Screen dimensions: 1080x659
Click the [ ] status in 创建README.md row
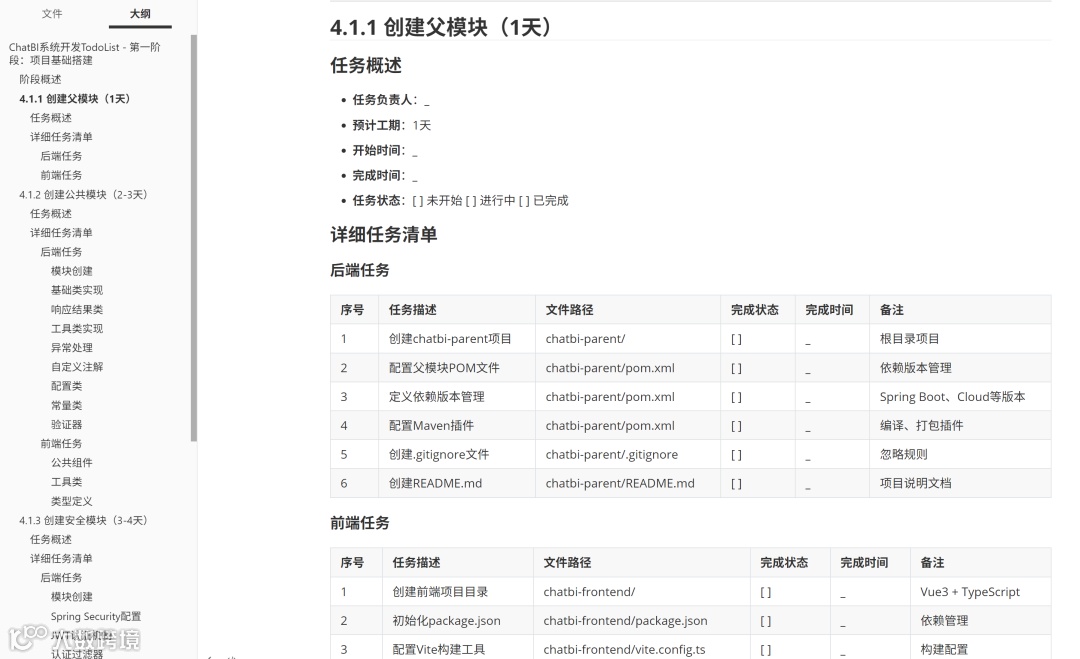(736, 483)
